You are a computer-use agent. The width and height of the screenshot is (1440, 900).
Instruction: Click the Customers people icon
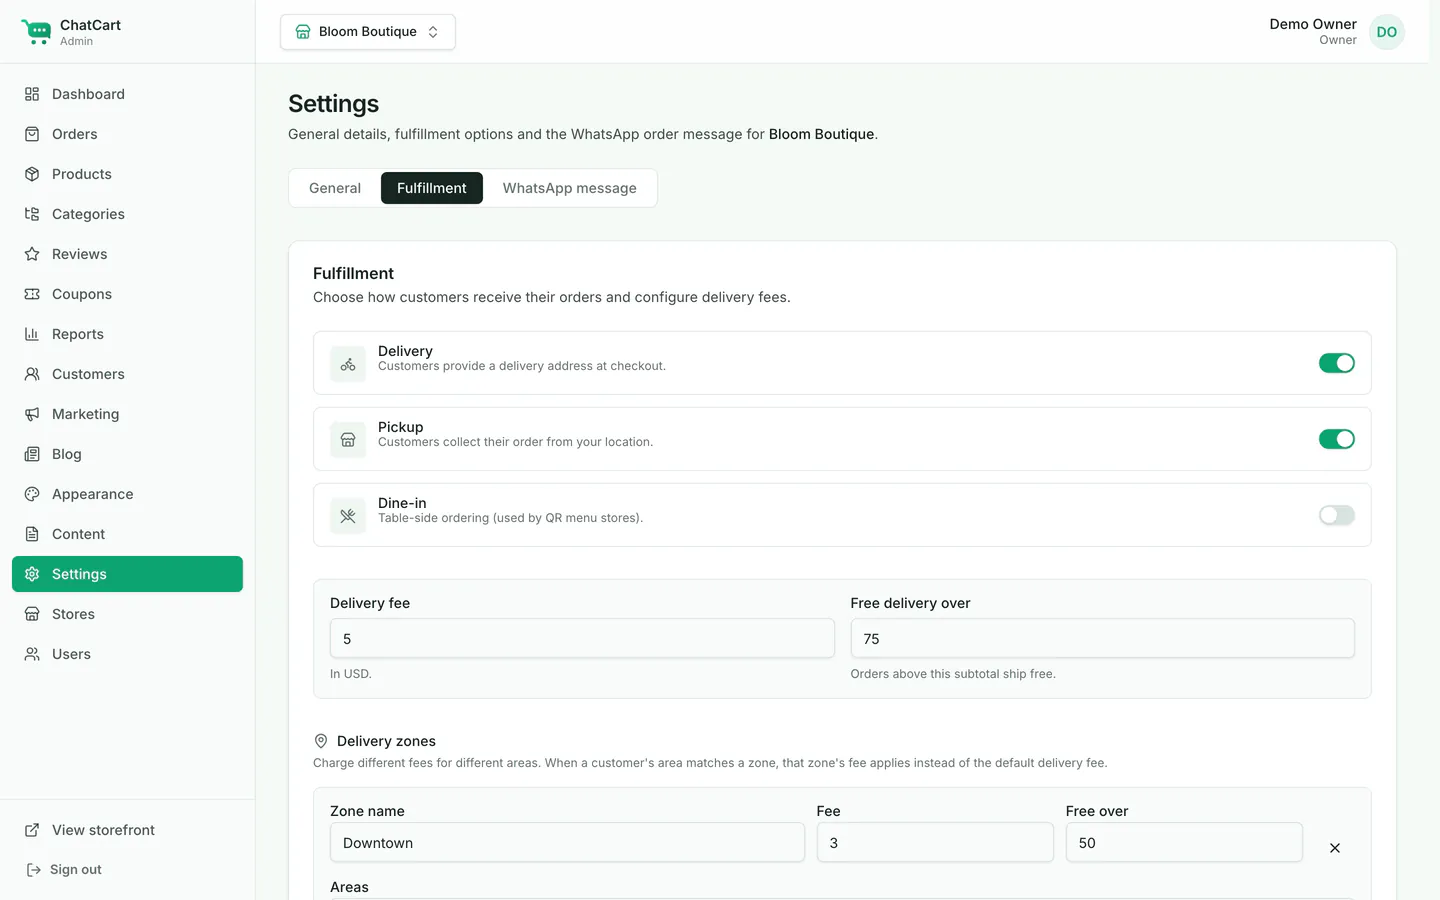32,374
